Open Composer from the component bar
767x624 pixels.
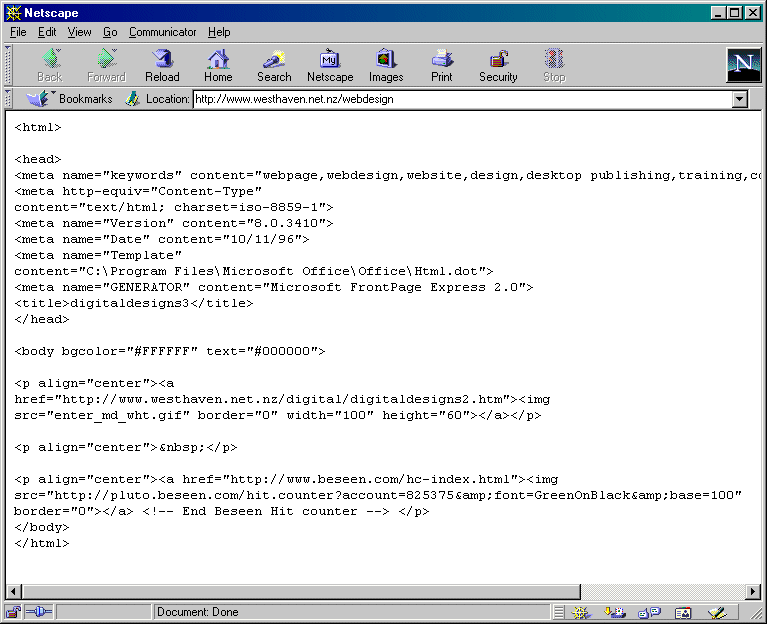coord(717,612)
